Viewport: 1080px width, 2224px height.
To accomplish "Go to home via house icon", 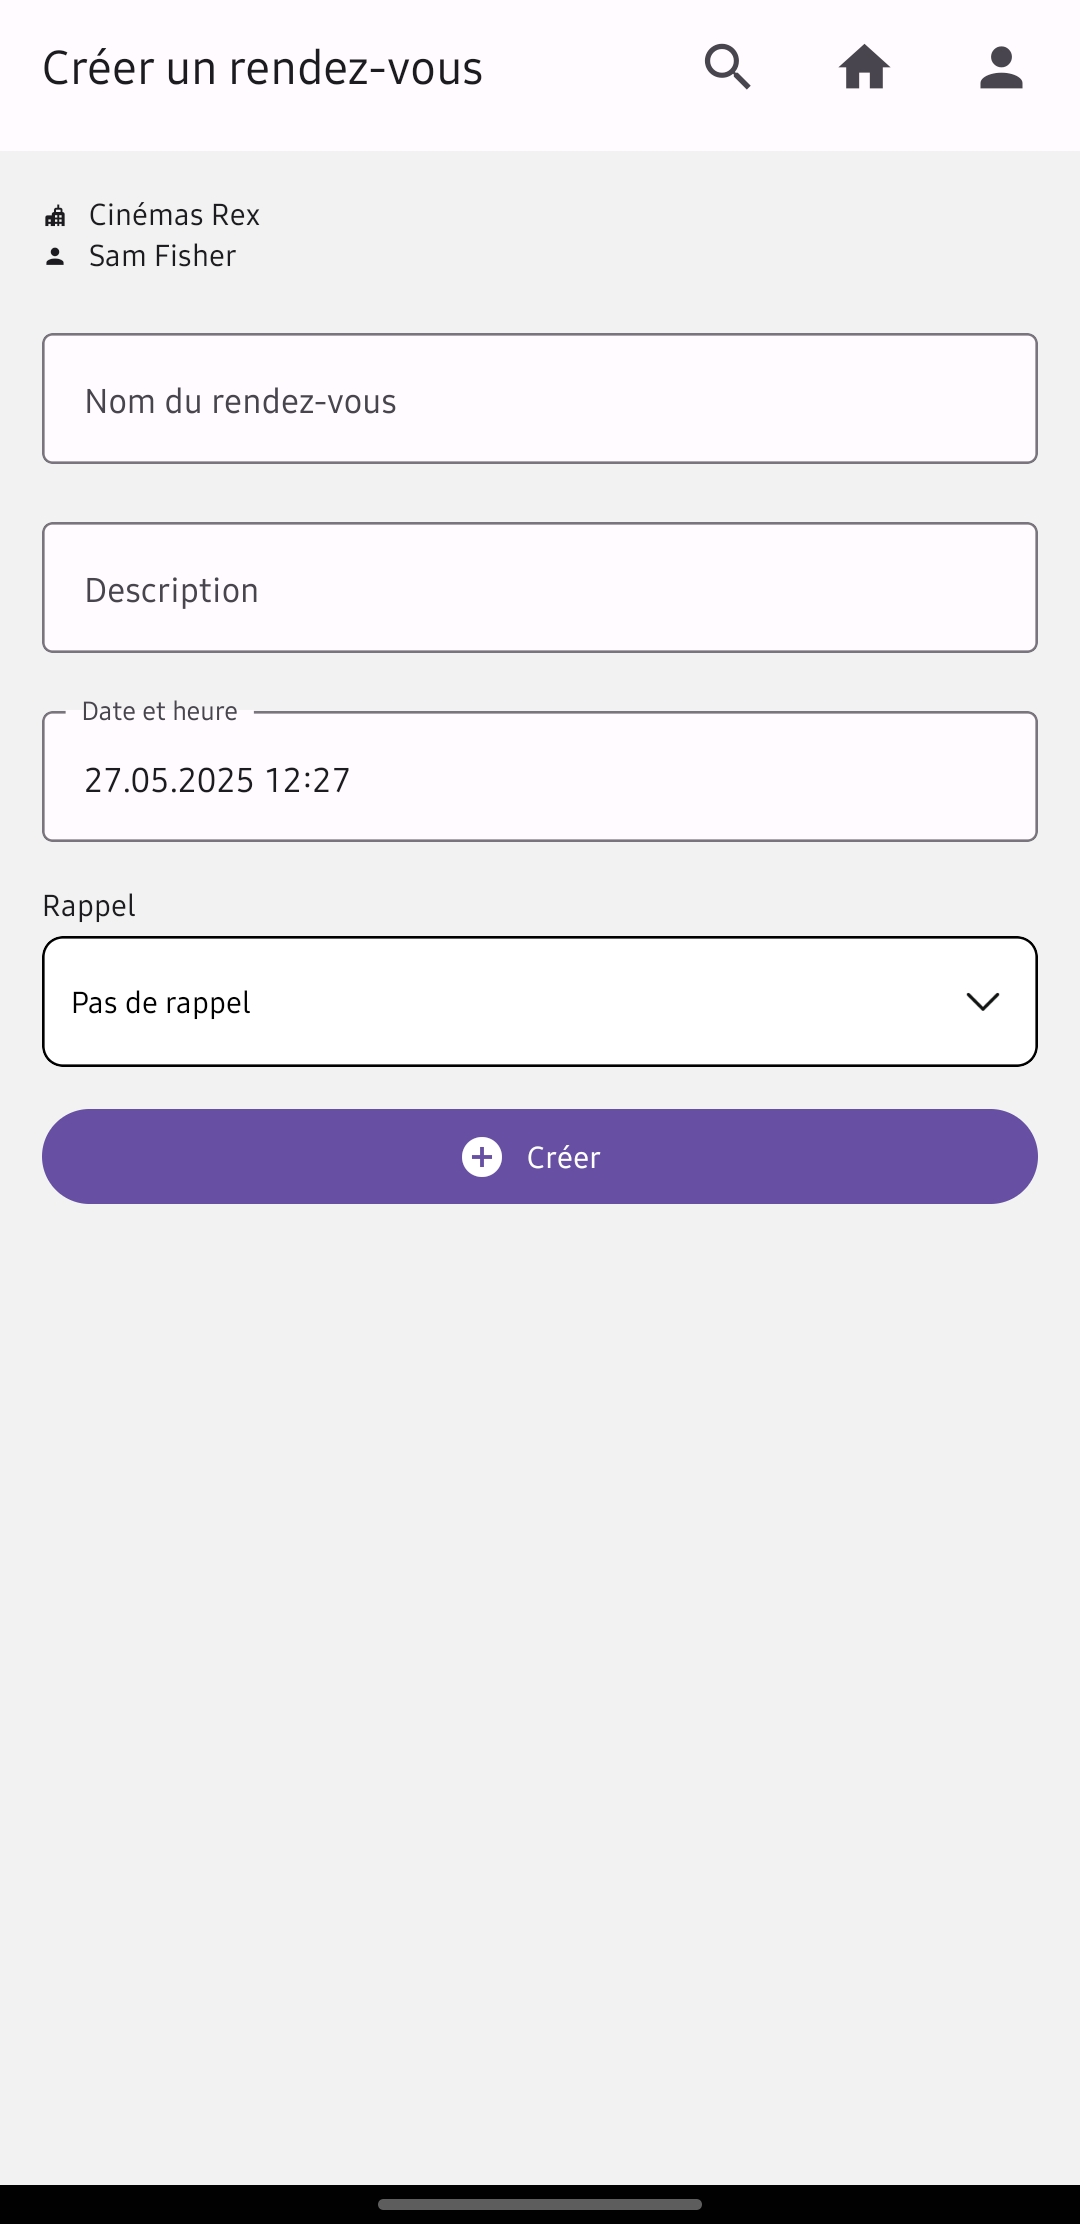I will (864, 68).
